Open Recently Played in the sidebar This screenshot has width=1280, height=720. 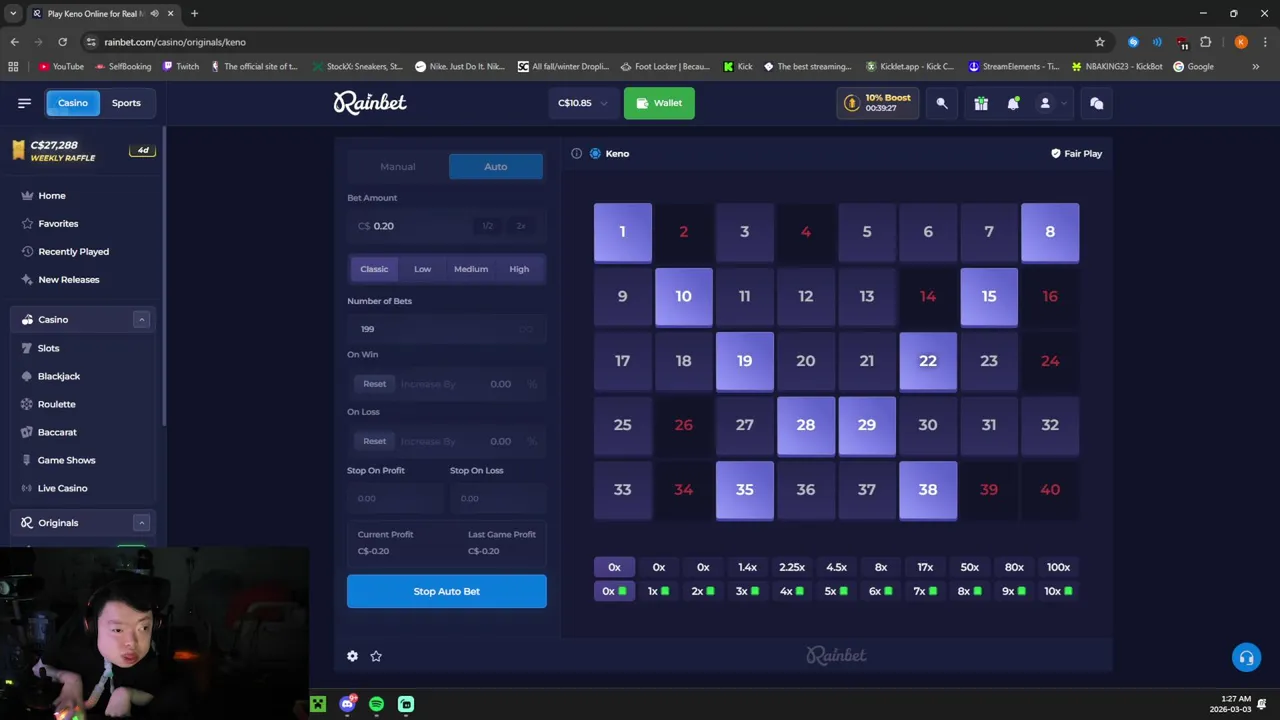click(x=73, y=251)
